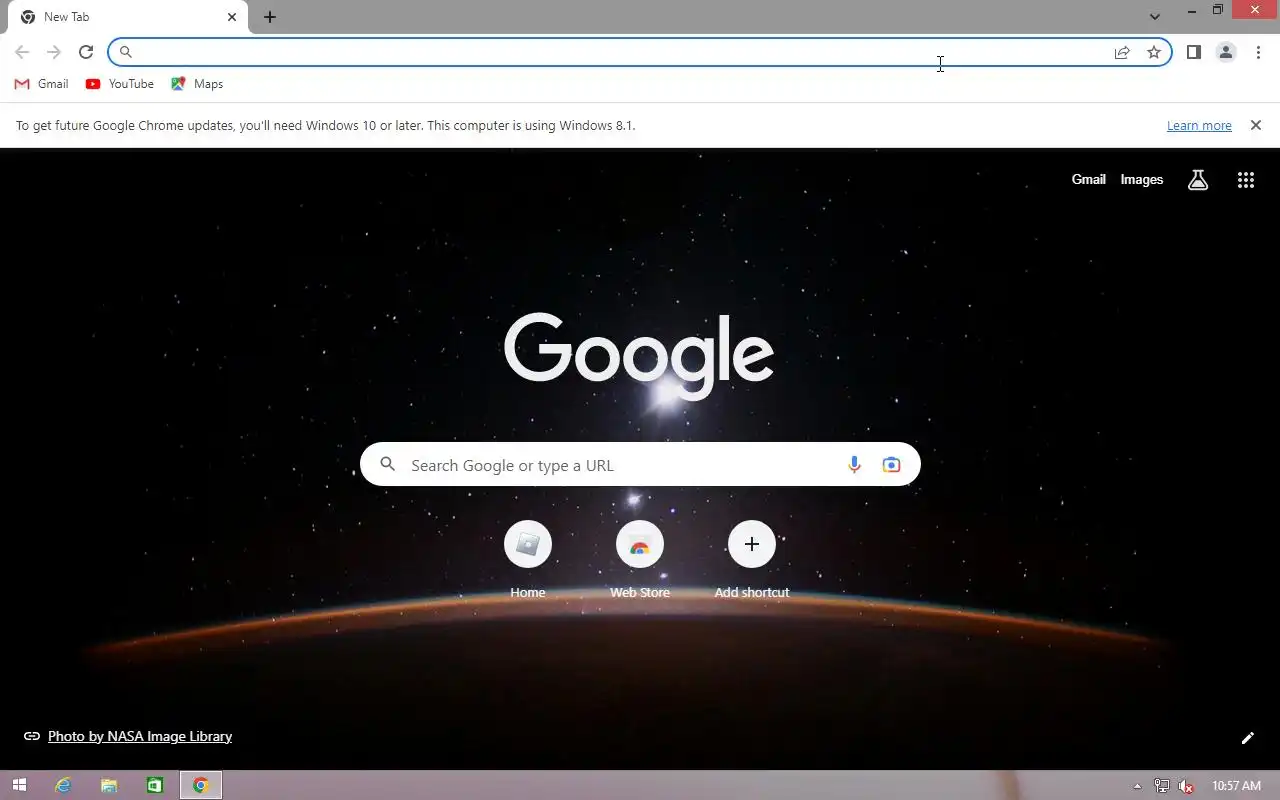The height and width of the screenshot is (800, 1280).
Task: Expand the tab search chevron
Action: [1155, 17]
